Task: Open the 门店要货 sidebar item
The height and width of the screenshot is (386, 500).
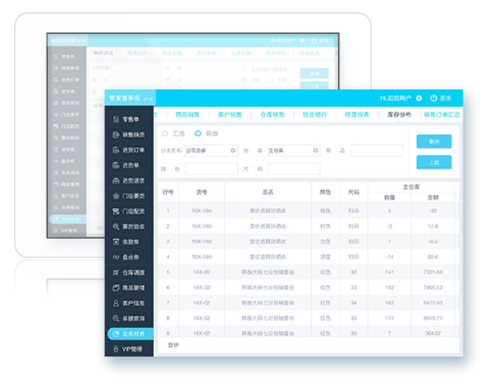Action: (129, 196)
